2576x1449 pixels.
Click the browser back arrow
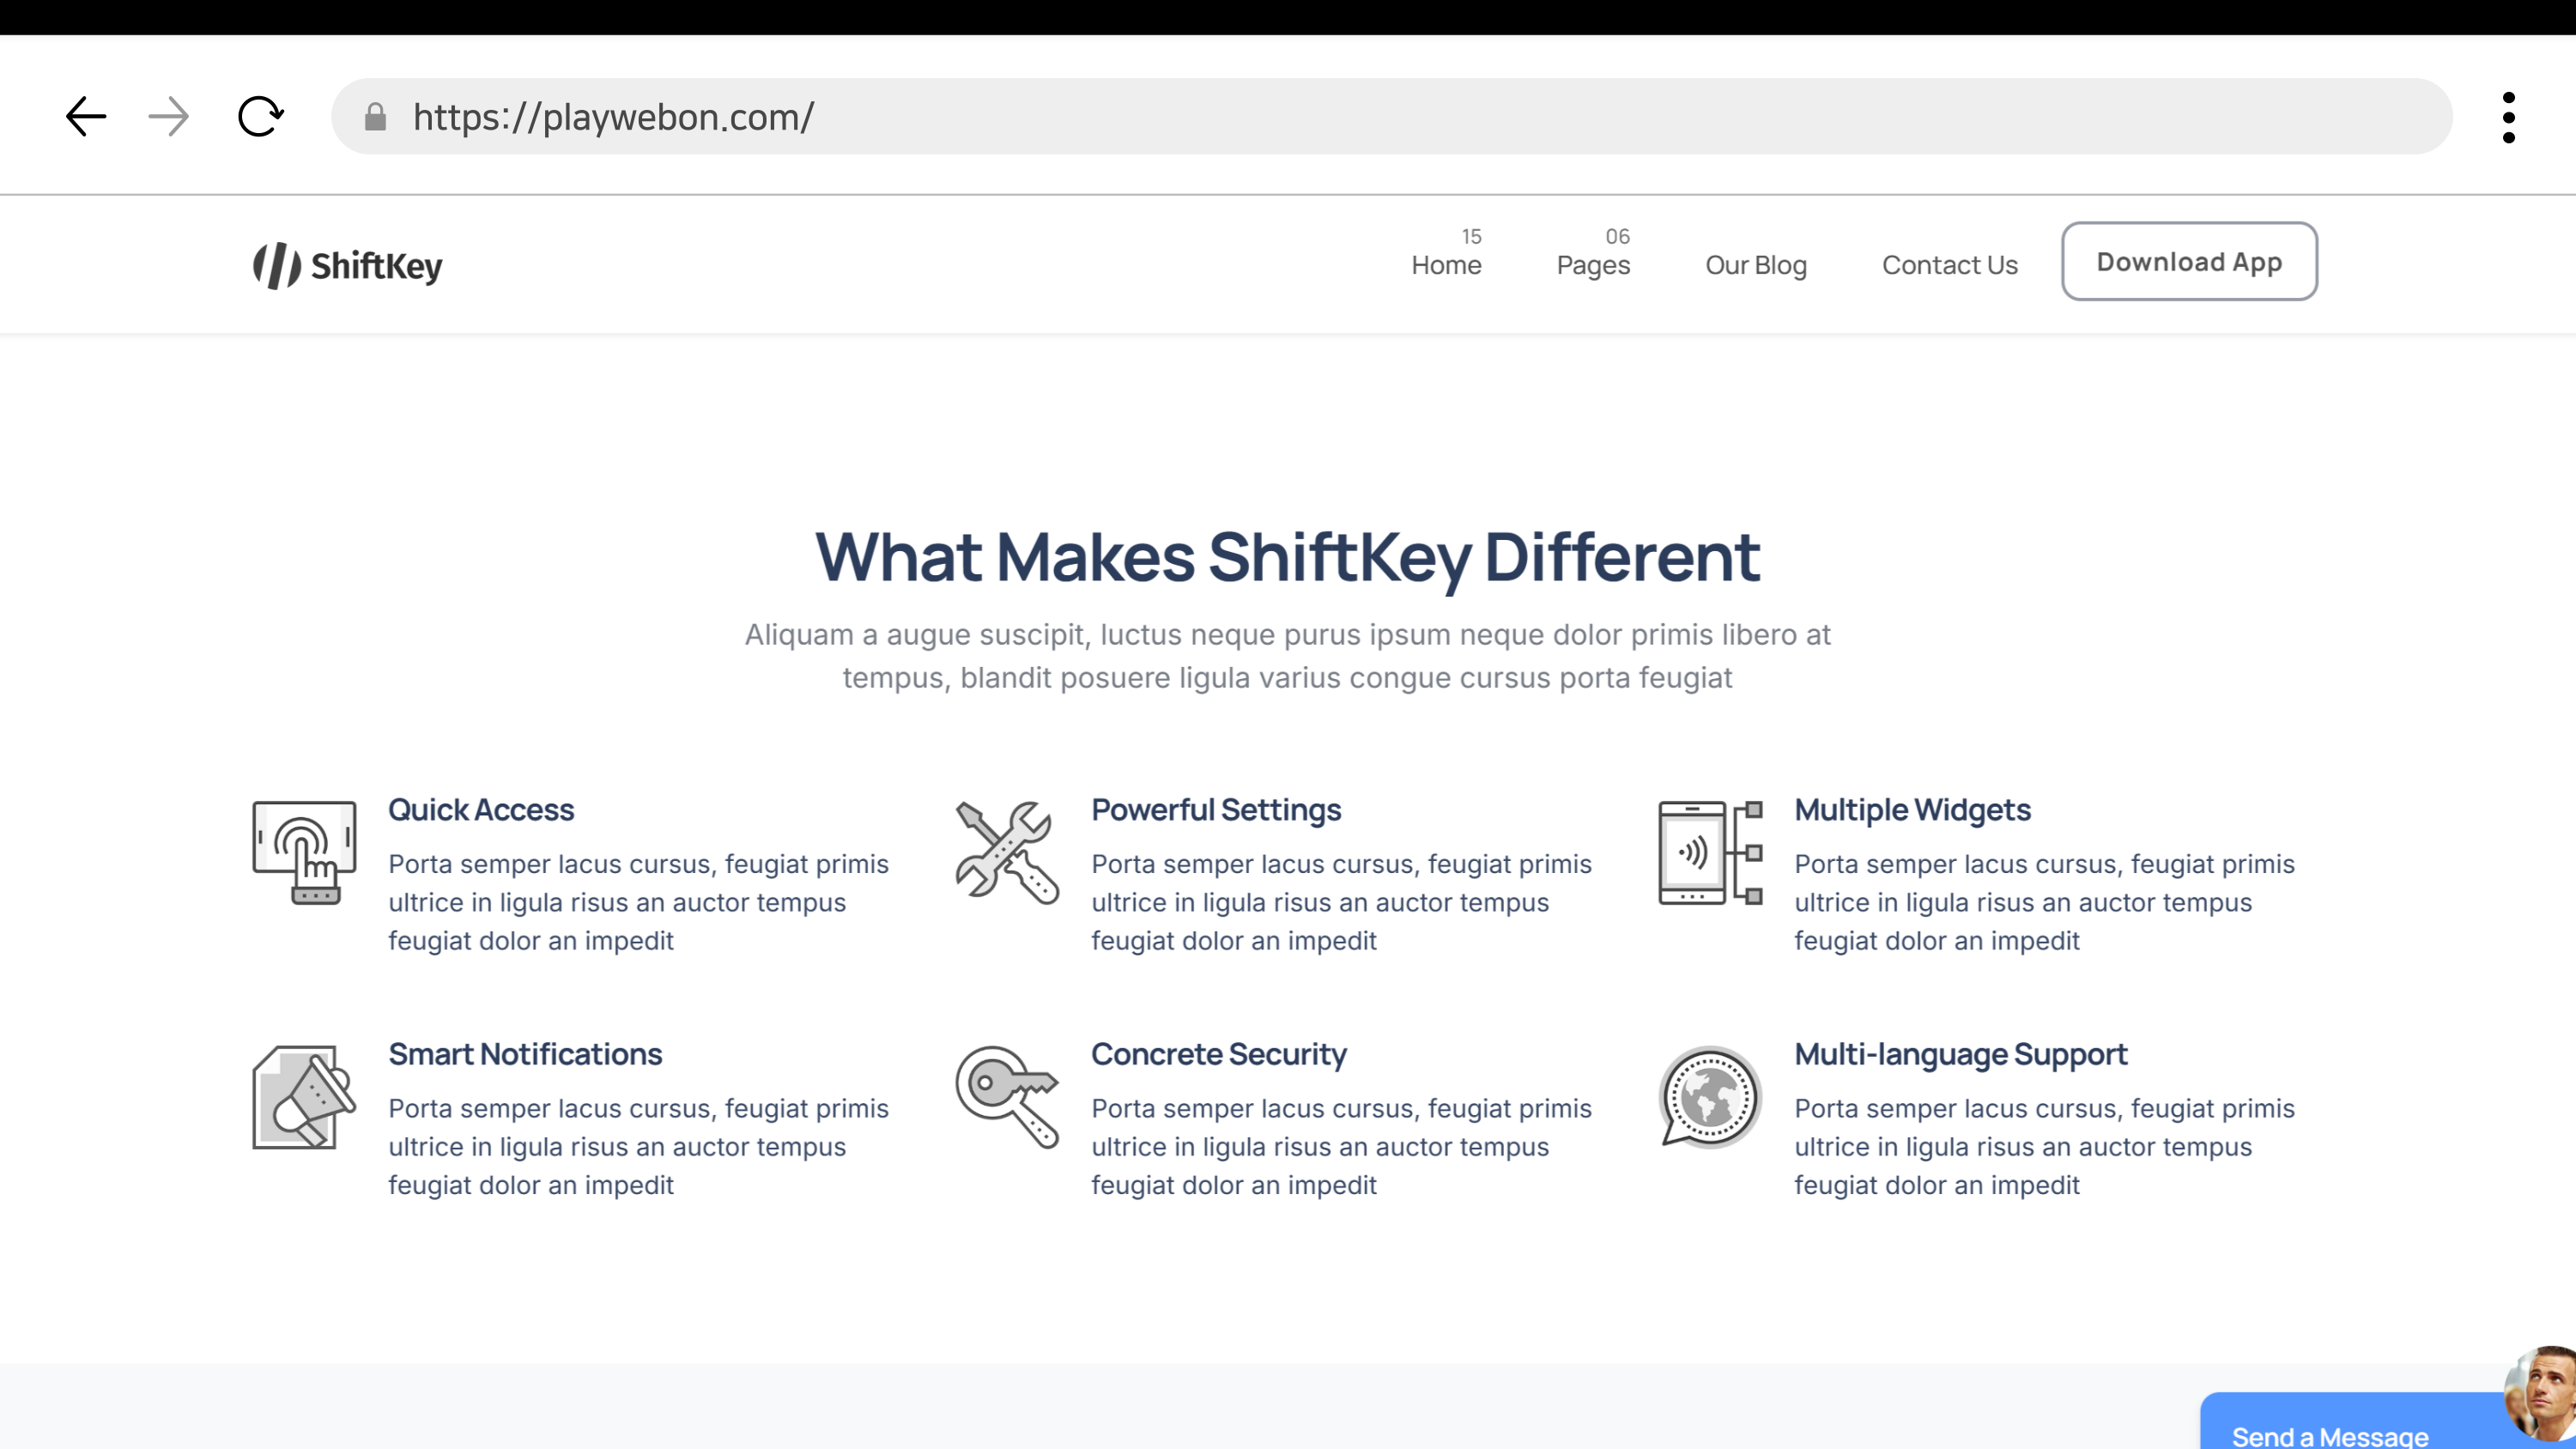86,117
